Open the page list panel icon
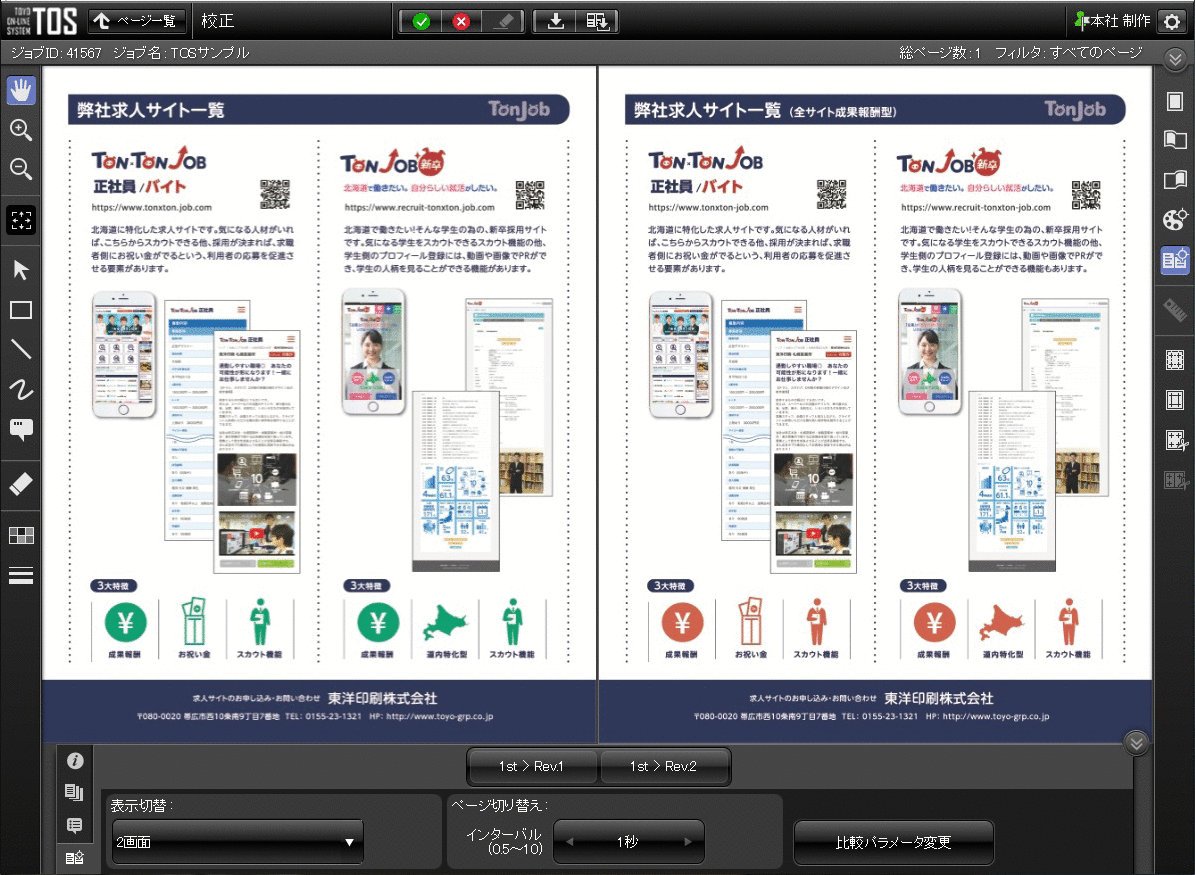This screenshot has height=875, width=1195. [x=74, y=793]
